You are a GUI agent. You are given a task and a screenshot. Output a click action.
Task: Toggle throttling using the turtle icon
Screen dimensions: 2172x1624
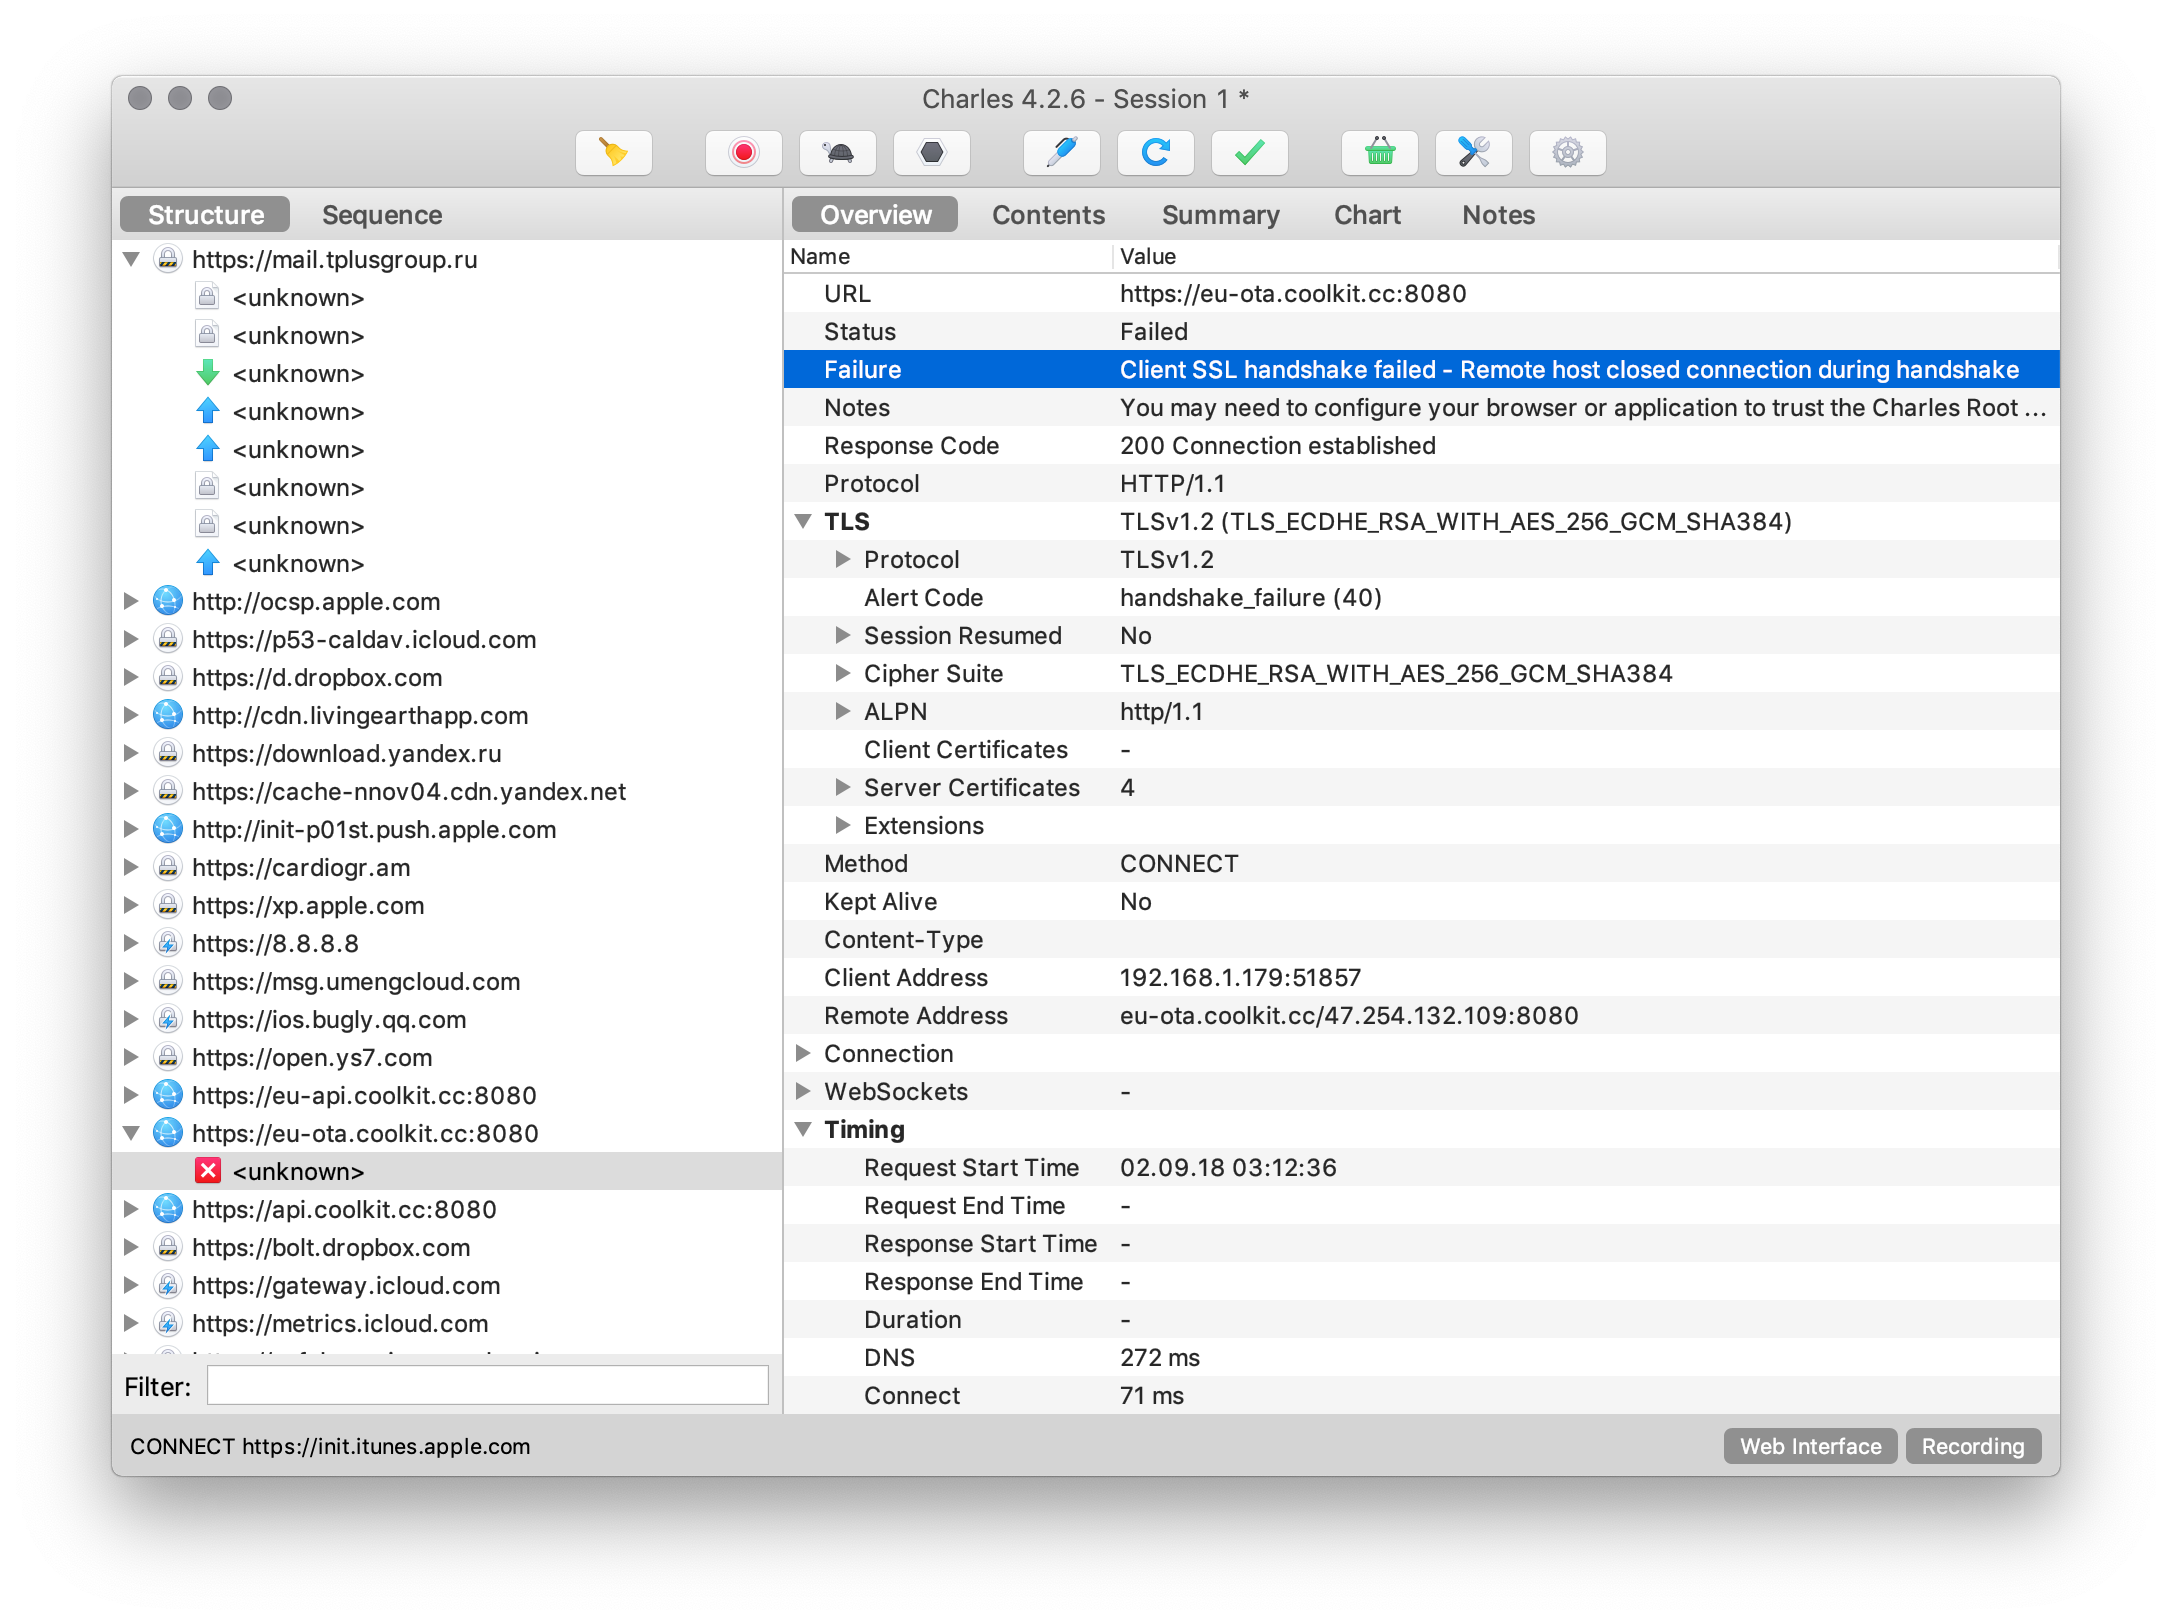click(838, 153)
